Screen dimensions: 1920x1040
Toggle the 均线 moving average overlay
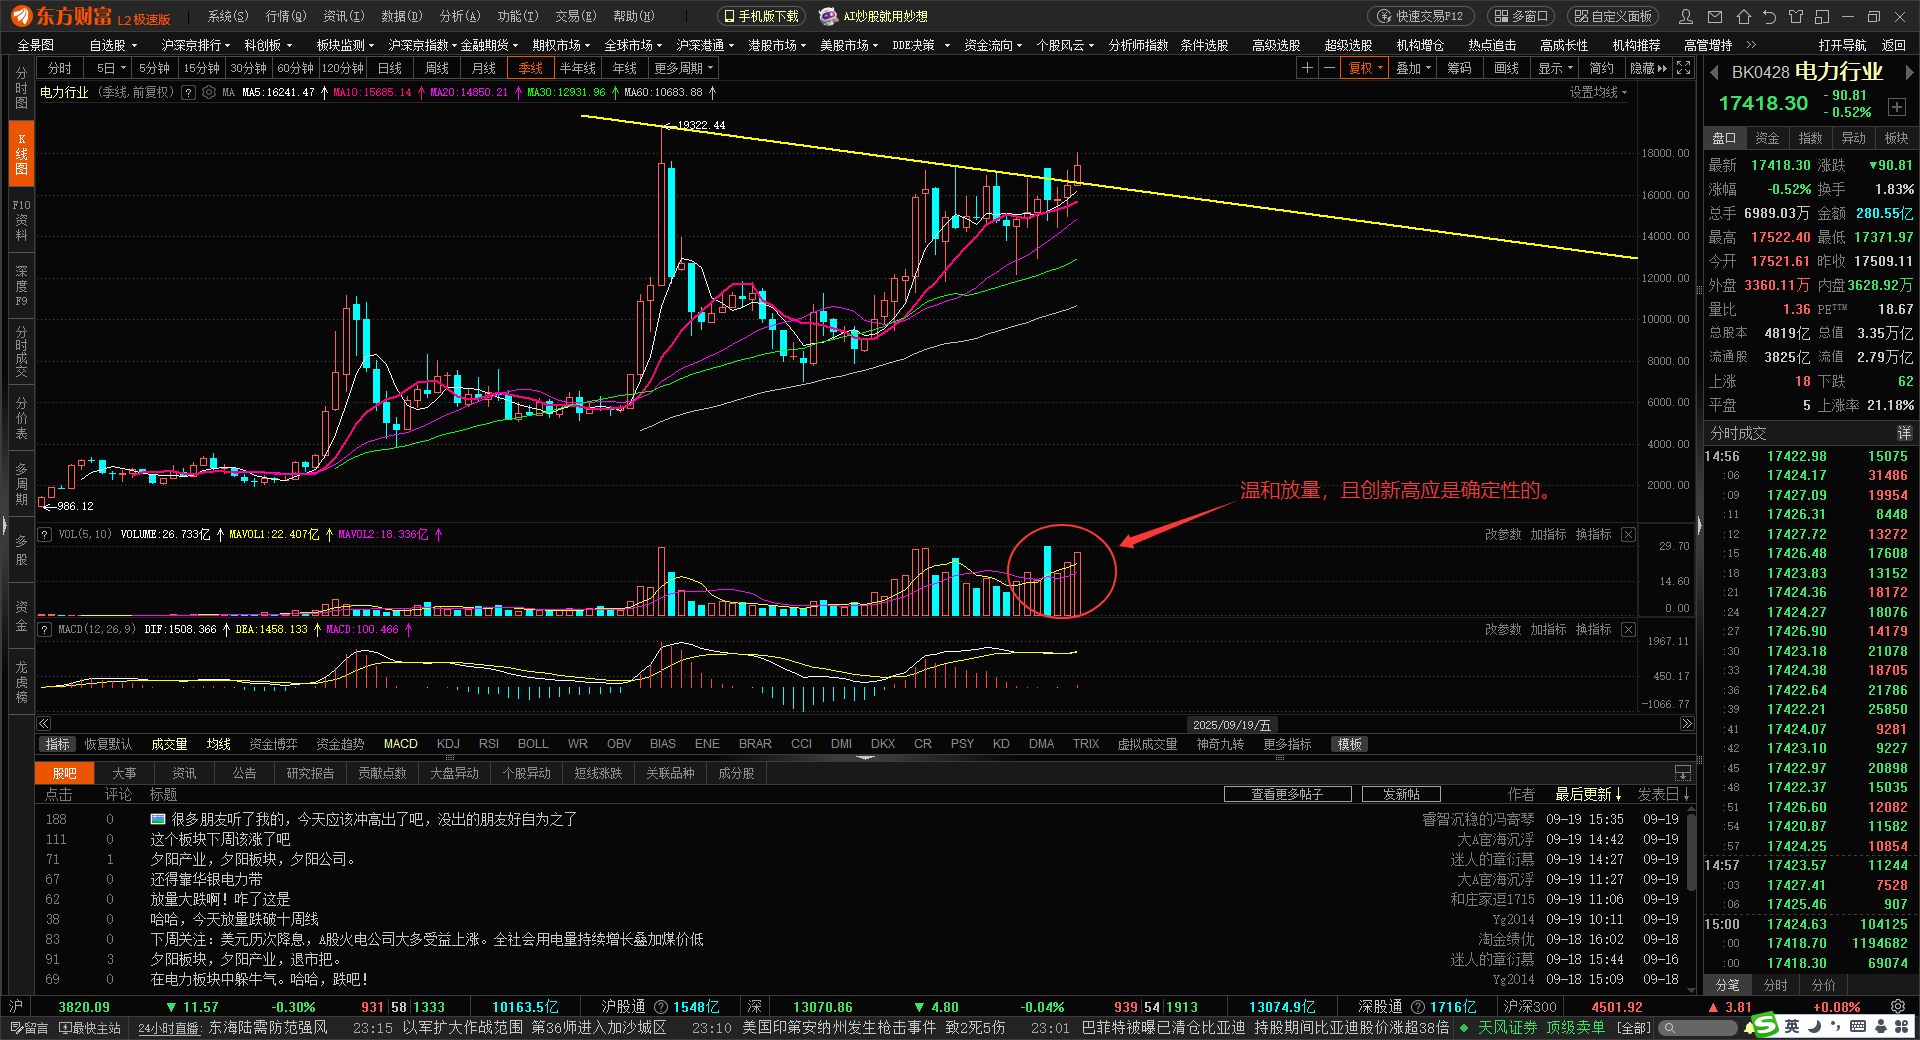pyautogui.click(x=218, y=744)
